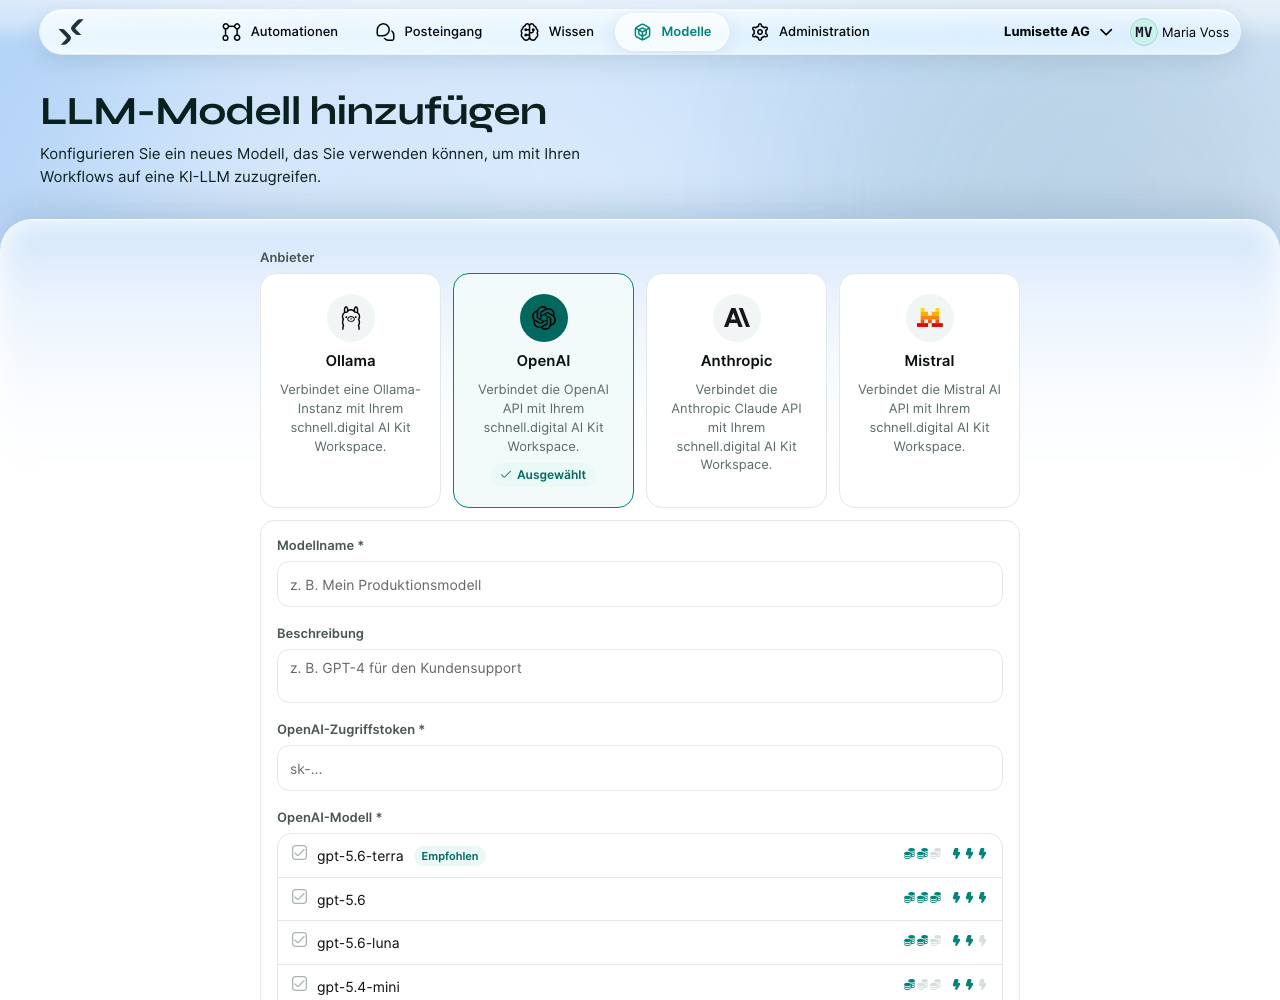Click the schnell.digital logo icon

pyautogui.click(x=71, y=32)
